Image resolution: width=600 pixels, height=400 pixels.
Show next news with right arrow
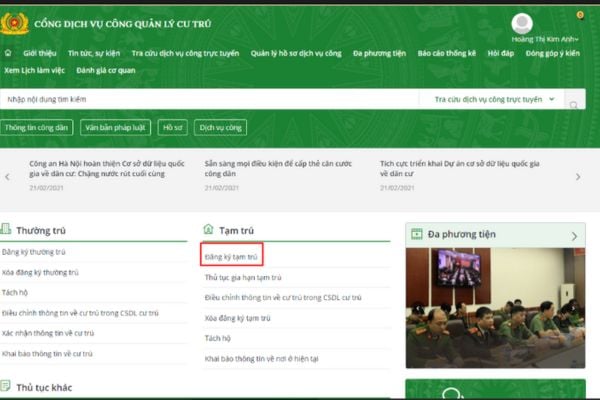577,177
